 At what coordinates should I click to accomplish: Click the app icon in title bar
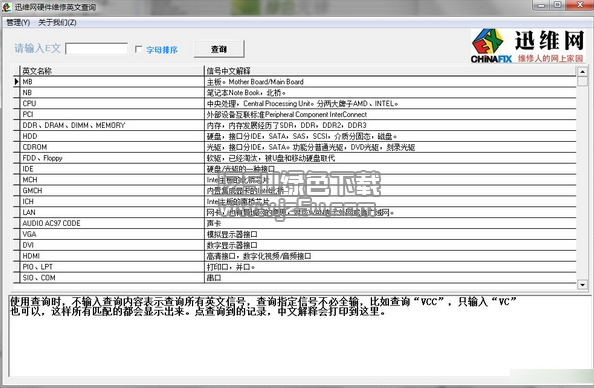click(6, 7)
